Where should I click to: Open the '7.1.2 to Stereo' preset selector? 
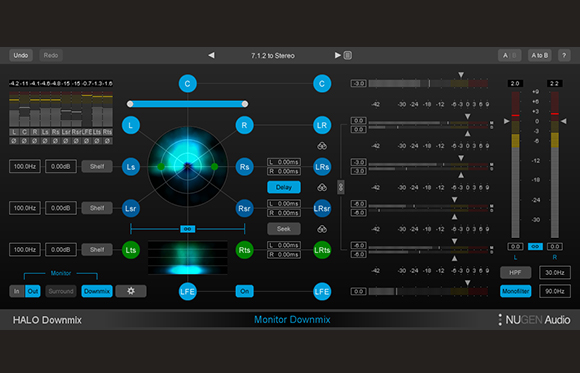tap(273, 56)
